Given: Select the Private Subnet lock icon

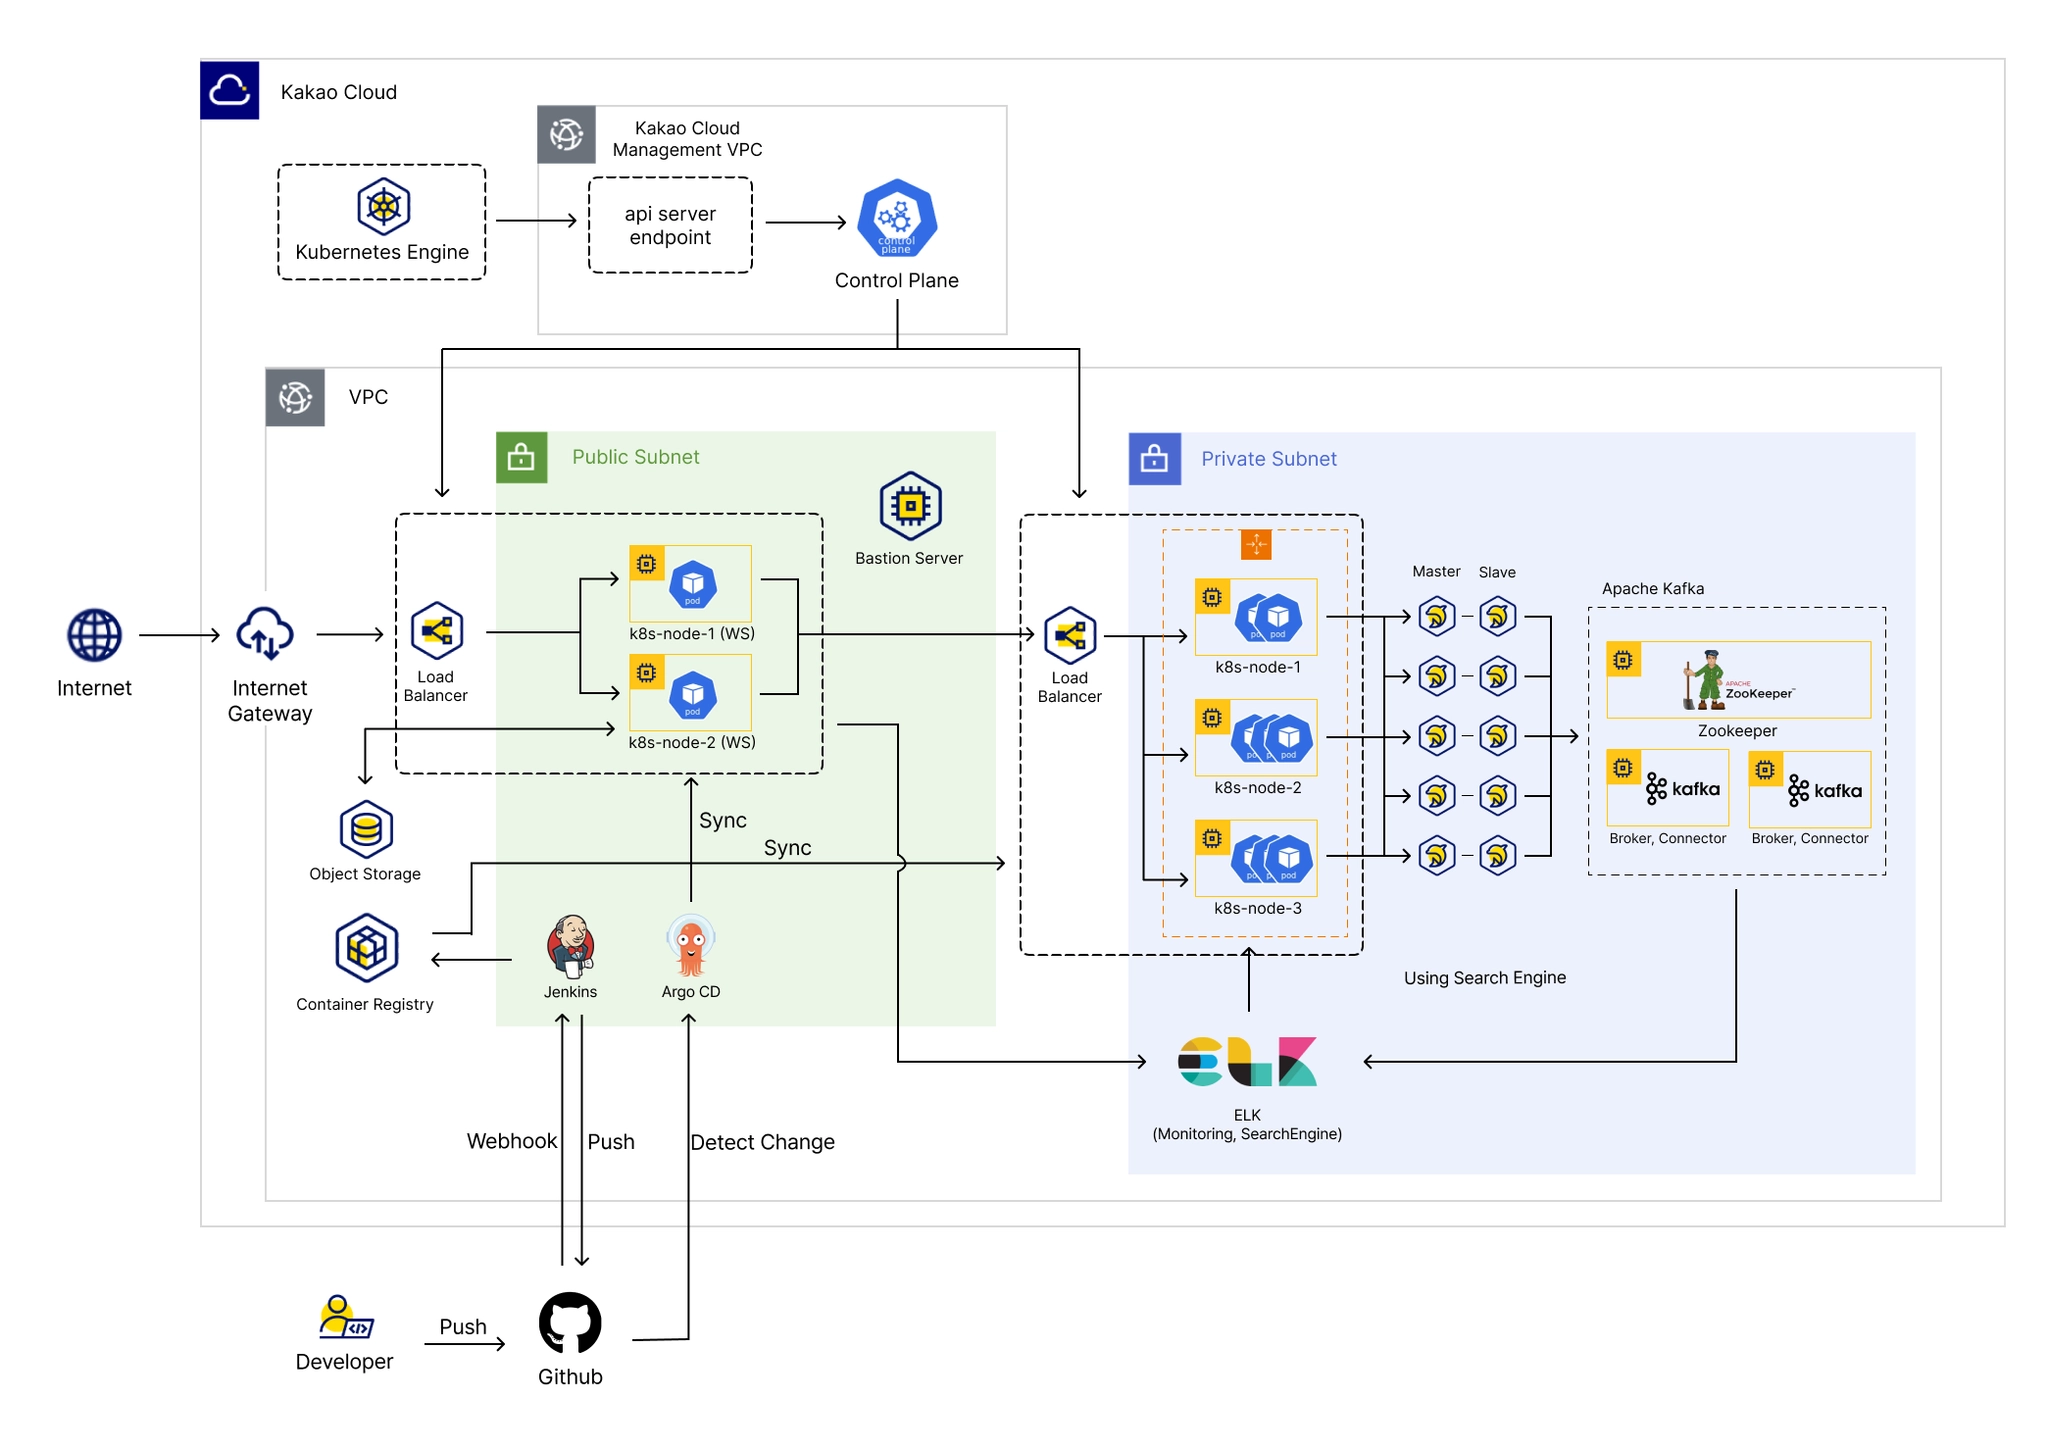Looking at the screenshot, I should pos(1154,459).
